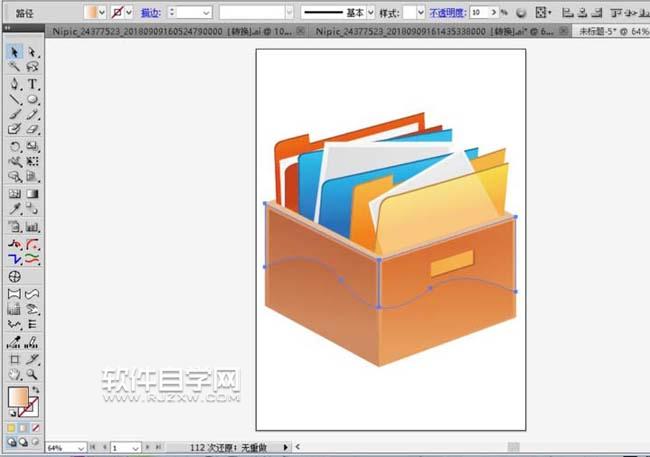Open fill color dropdown in control bar
Viewport: 650px width, 457px height.
102,12
